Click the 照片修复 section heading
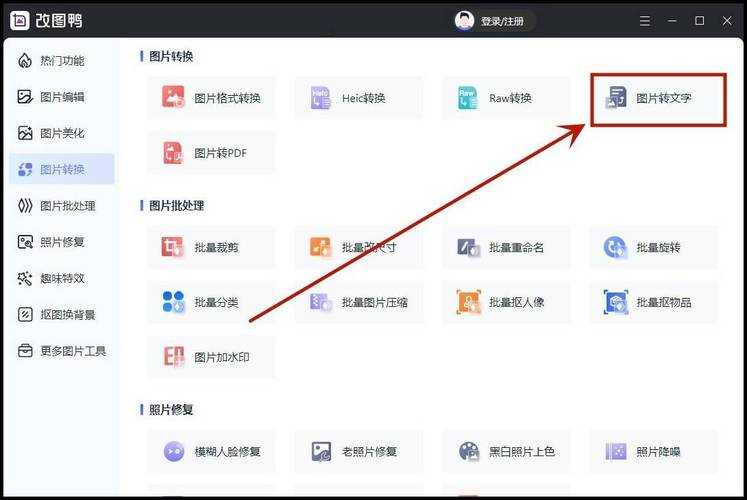This screenshot has height=500, width=747. pyautogui.click(x=171, y=410)
